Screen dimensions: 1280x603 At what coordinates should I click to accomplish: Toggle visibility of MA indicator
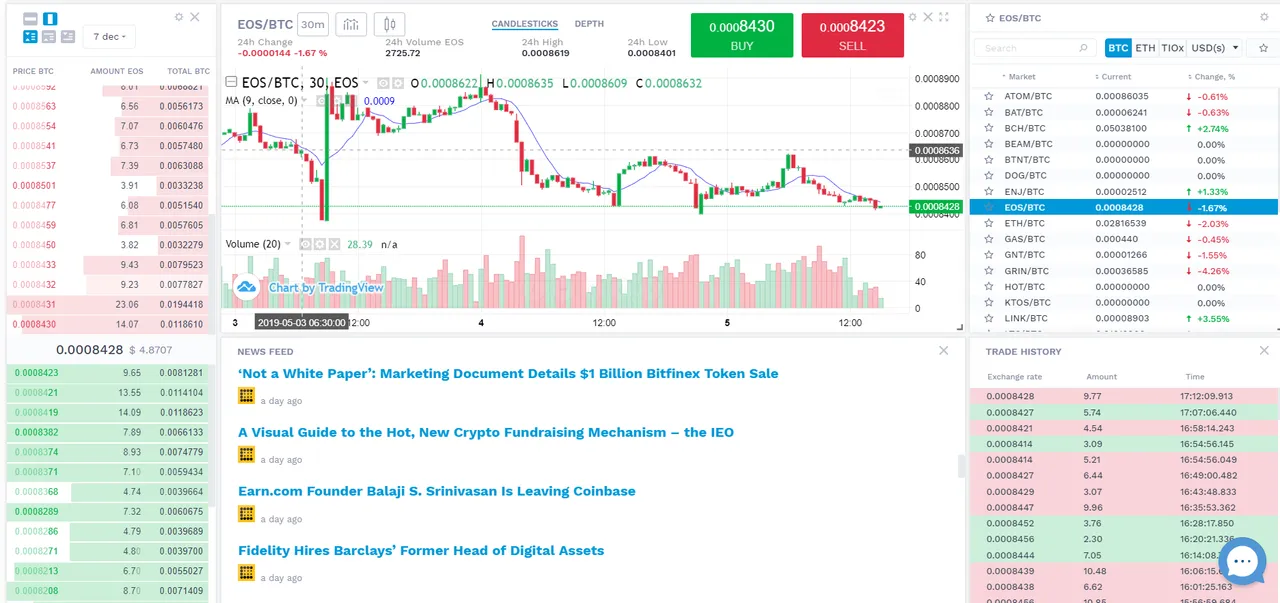tap(322, 101)
